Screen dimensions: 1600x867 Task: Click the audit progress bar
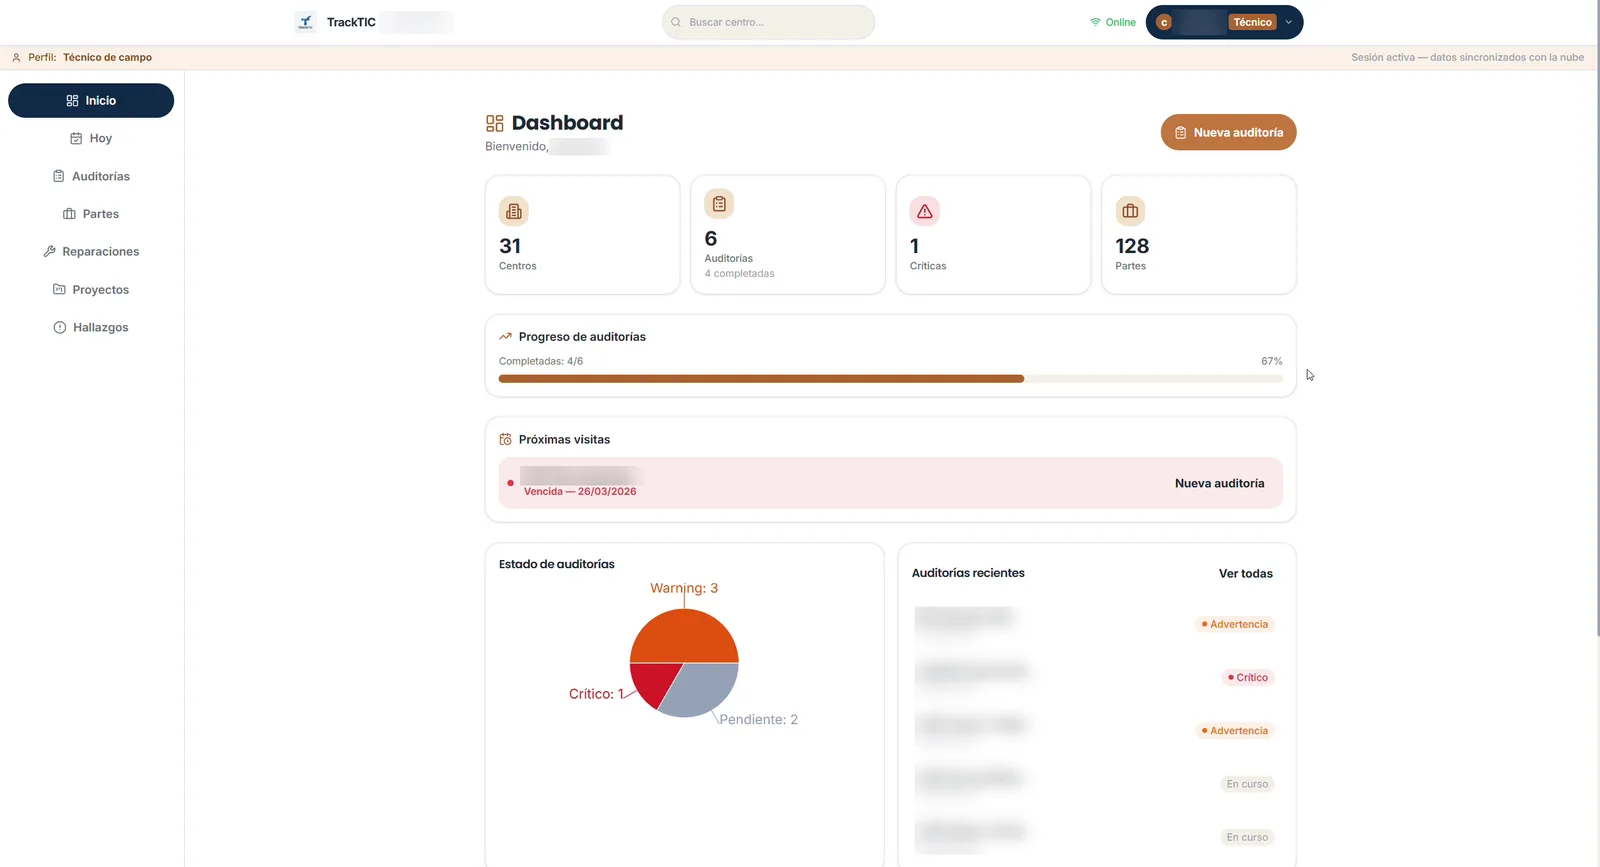coord(890,379)
